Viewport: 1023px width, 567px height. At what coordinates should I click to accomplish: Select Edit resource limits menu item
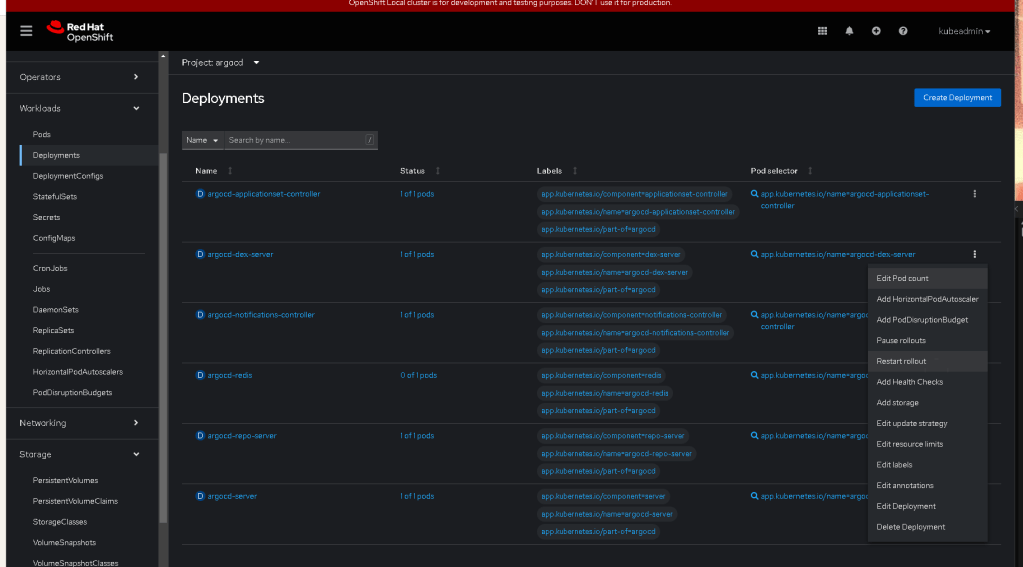927,444
